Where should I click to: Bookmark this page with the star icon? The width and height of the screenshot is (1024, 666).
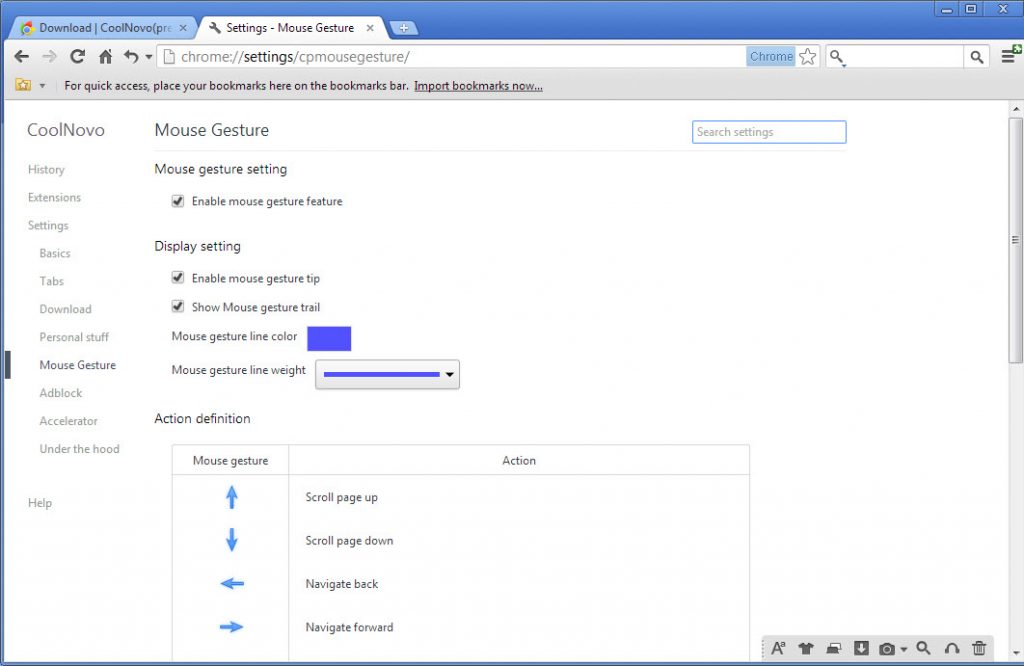click(x=808, y=57)
